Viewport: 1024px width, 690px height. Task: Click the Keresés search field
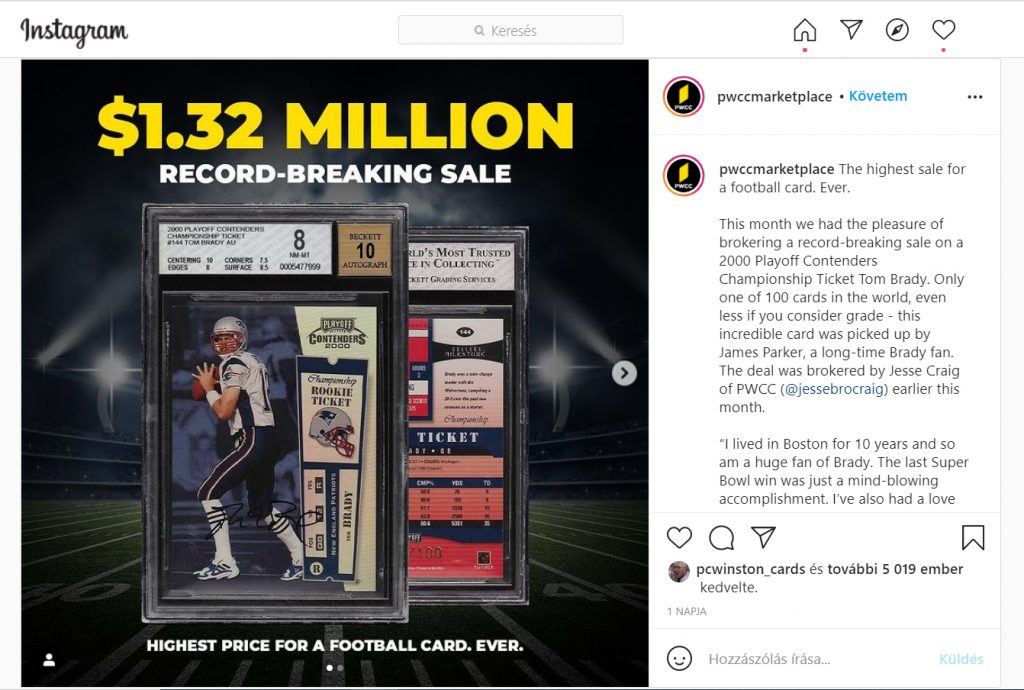[x=511, y=30]
